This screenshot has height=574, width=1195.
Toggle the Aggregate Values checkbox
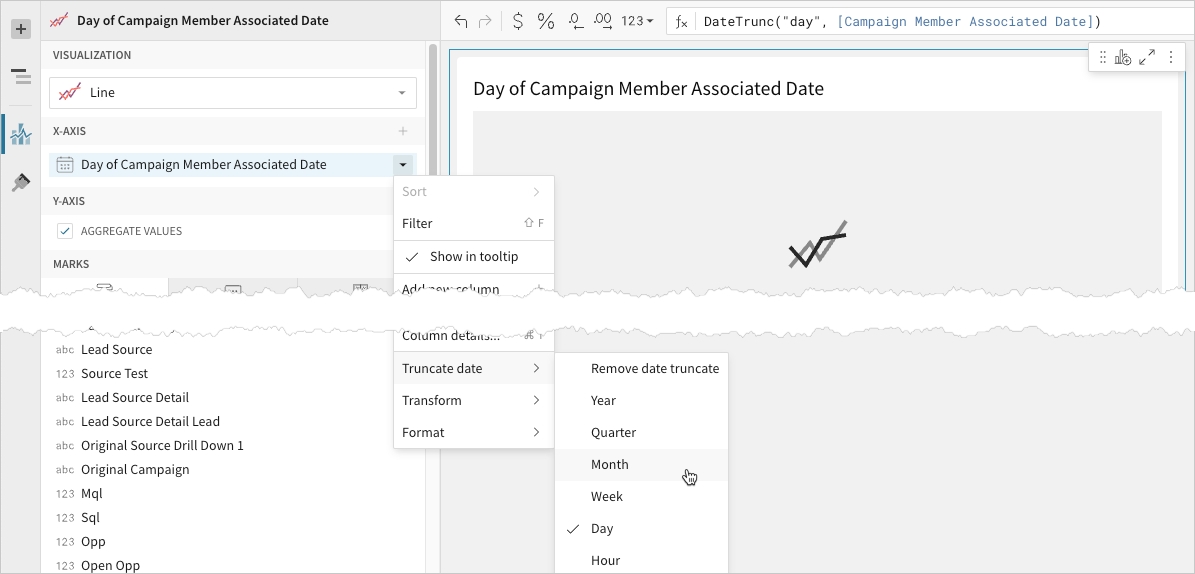(x=65, y=231)
